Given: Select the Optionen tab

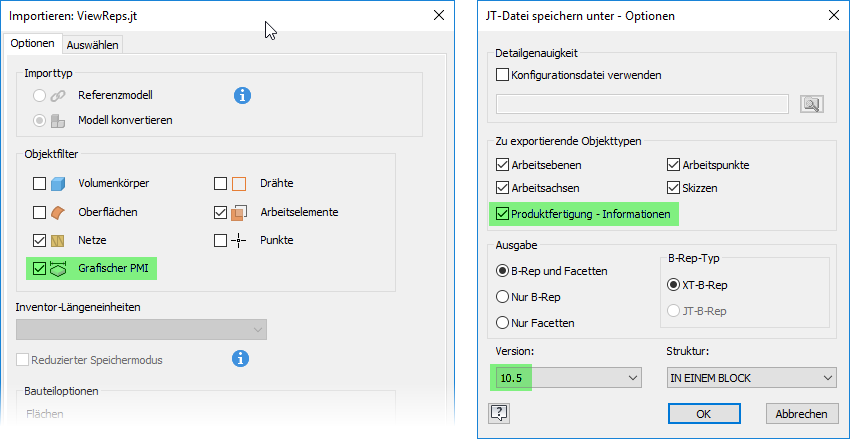Looking at the screenshot, I should (32, 43).
